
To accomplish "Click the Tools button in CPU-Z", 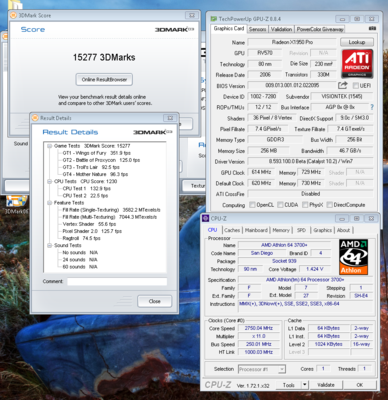I will click(x=289, y=385).
